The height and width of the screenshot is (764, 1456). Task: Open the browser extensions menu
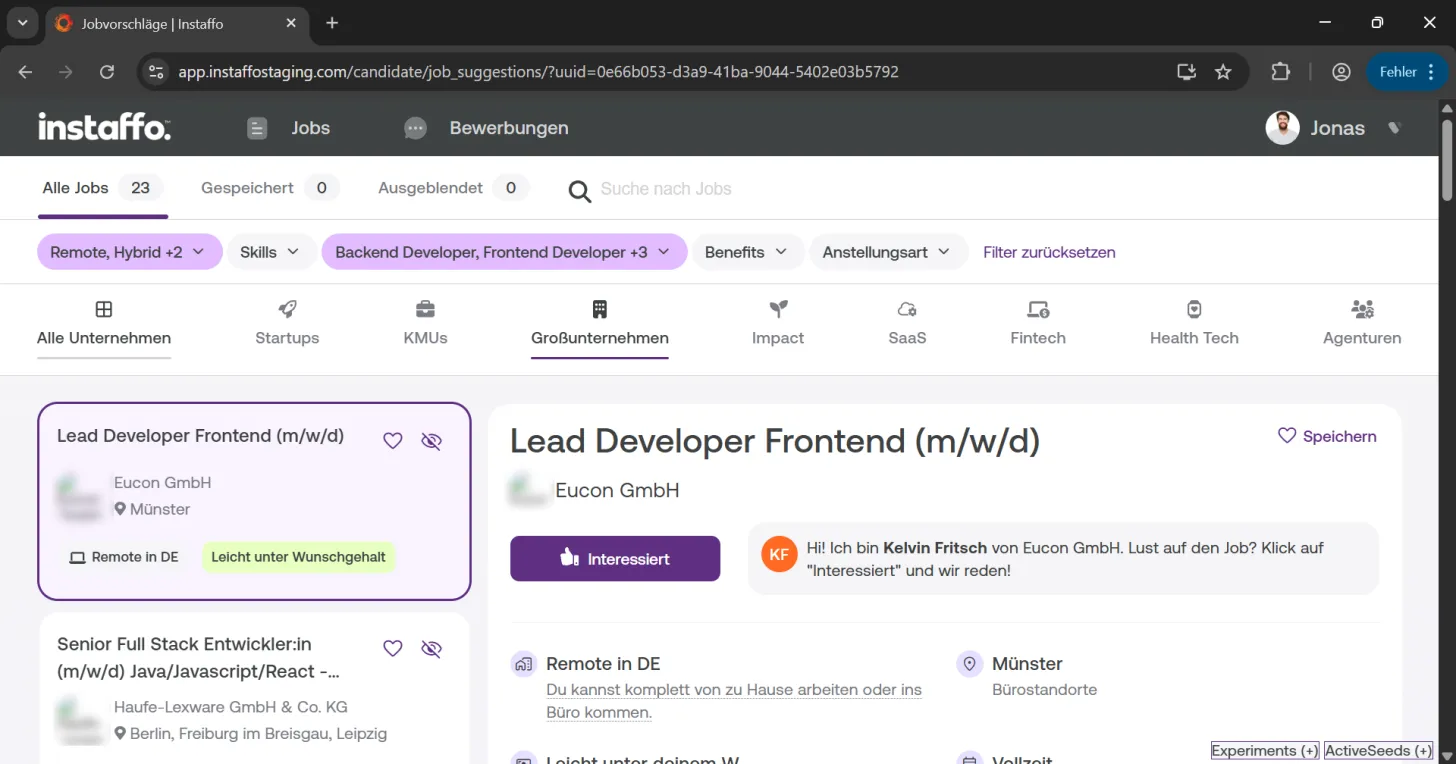coord(1281,72)
